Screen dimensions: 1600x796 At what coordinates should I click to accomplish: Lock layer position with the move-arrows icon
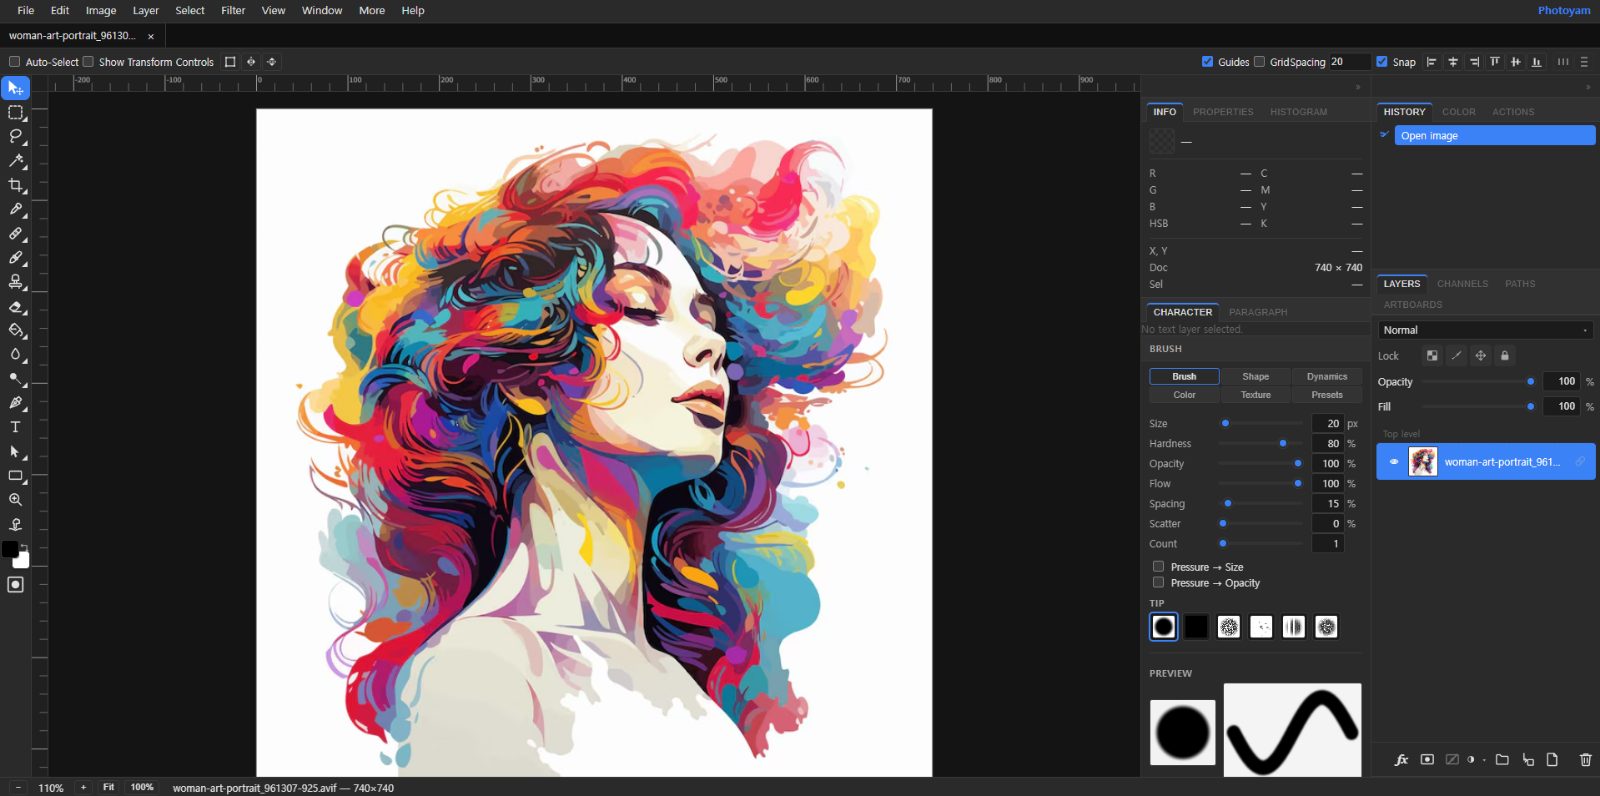1481,356
